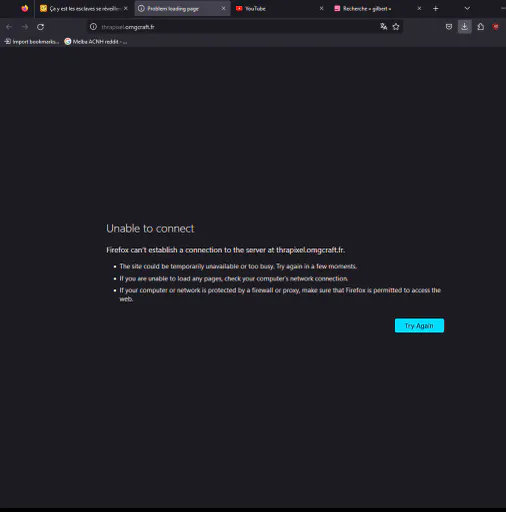Open the Melba ACNH reddit bookmark
Screen dimensions: 506x512
click(96, 42)
